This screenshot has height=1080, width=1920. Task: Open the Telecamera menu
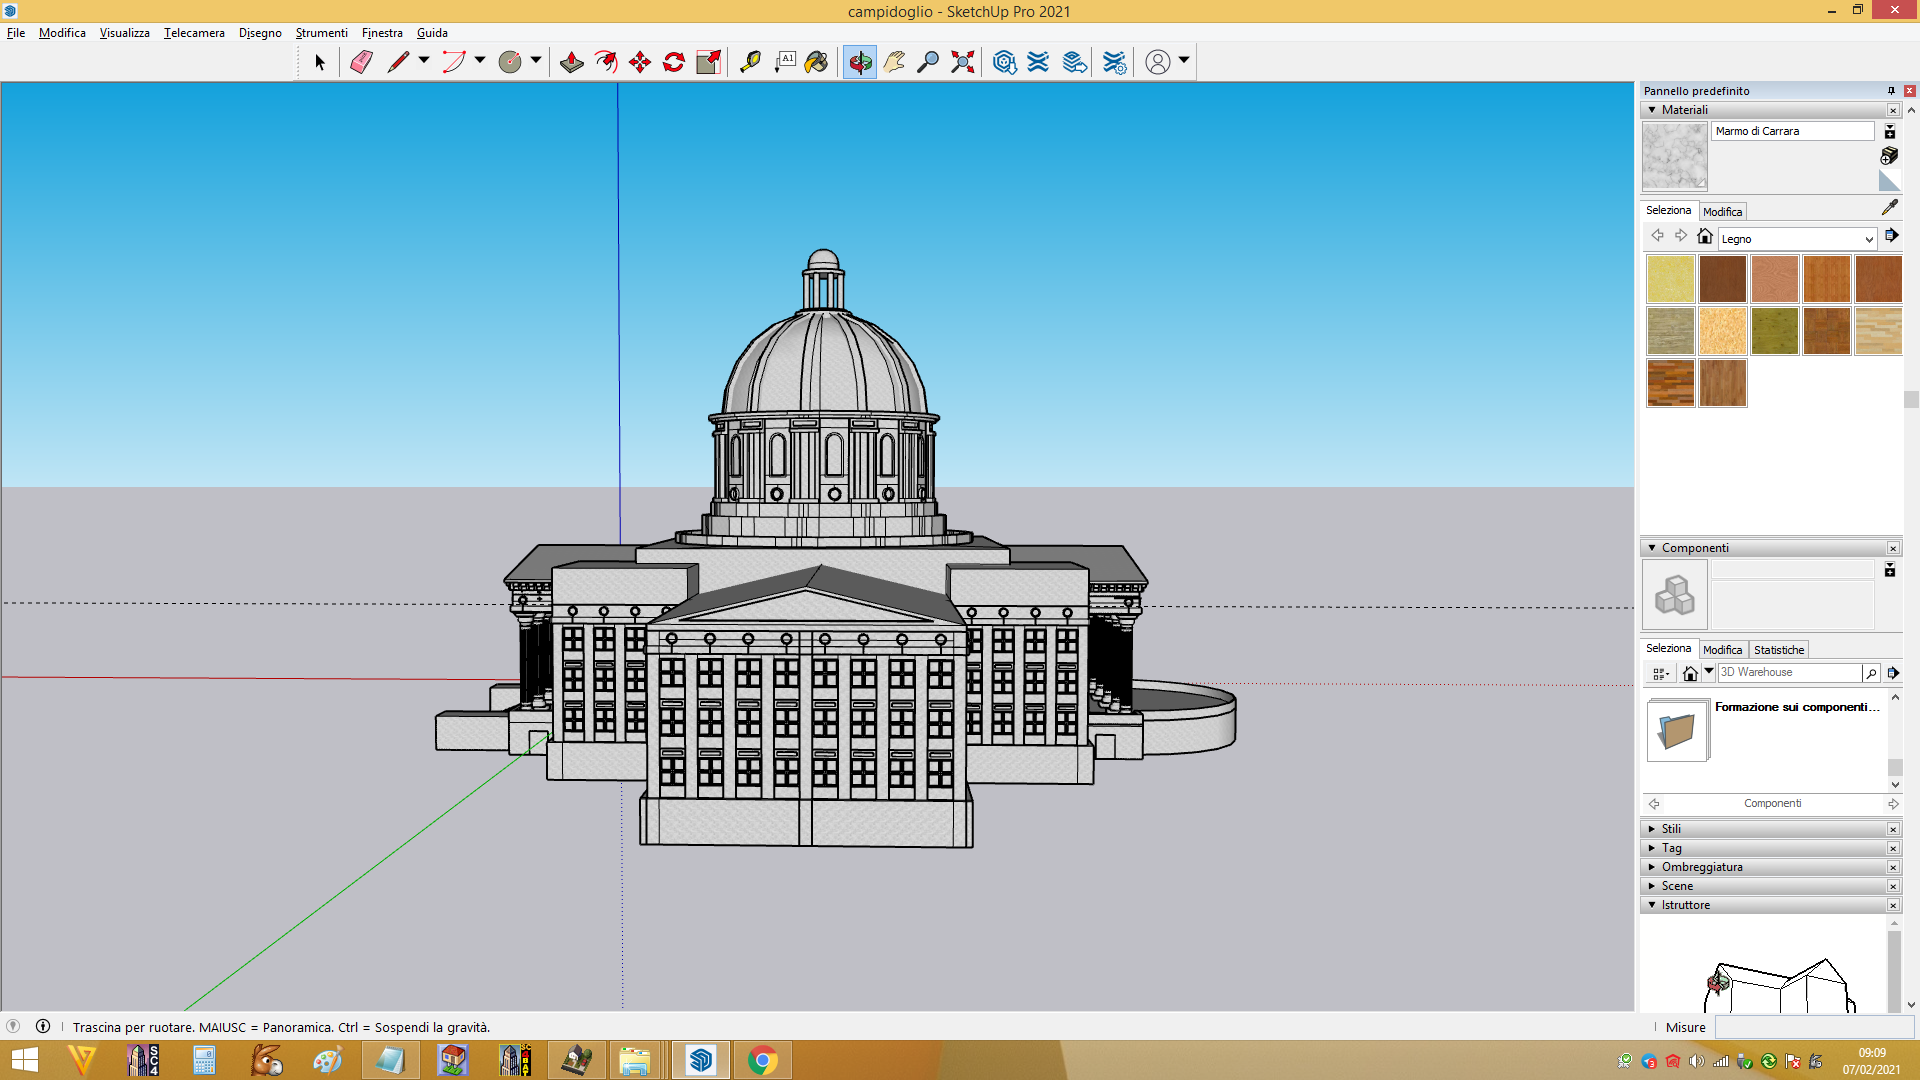coord(194,33)
